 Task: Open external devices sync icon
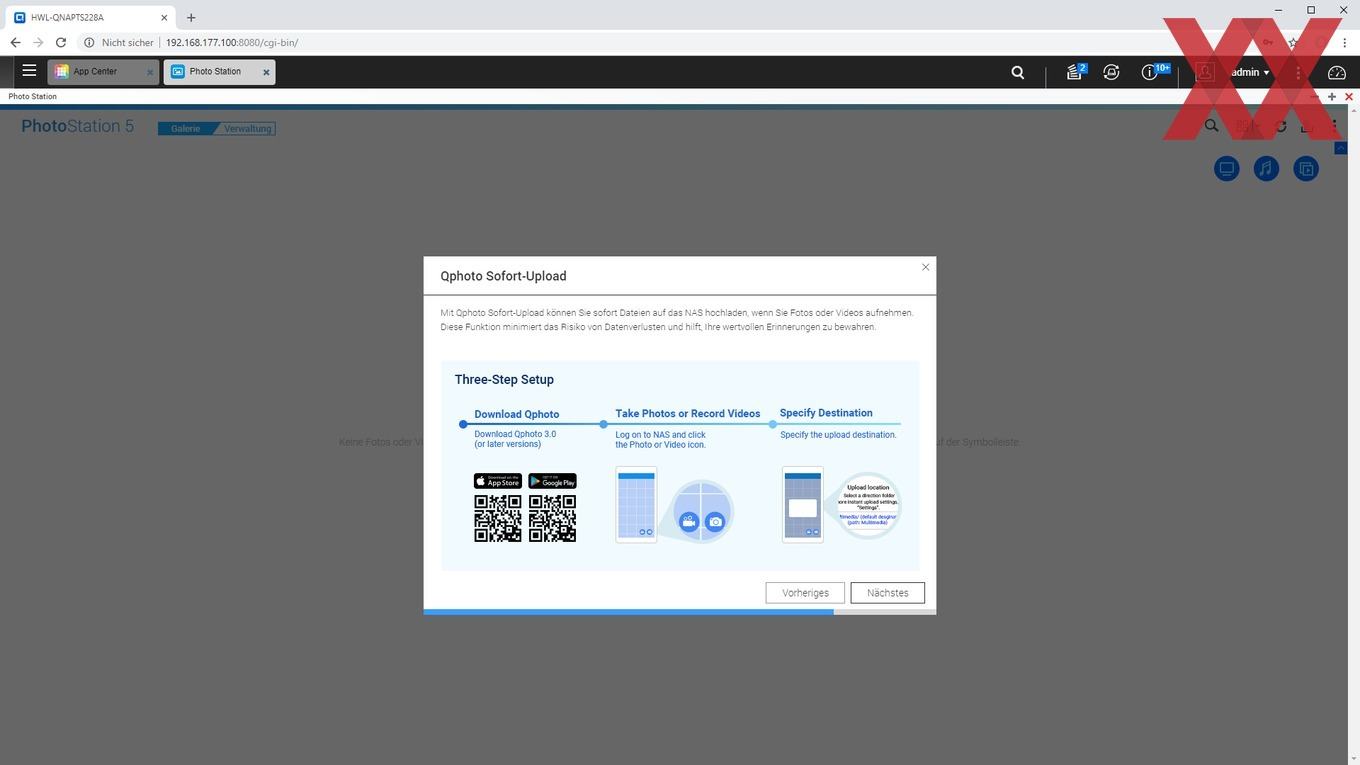[1111, 72]
